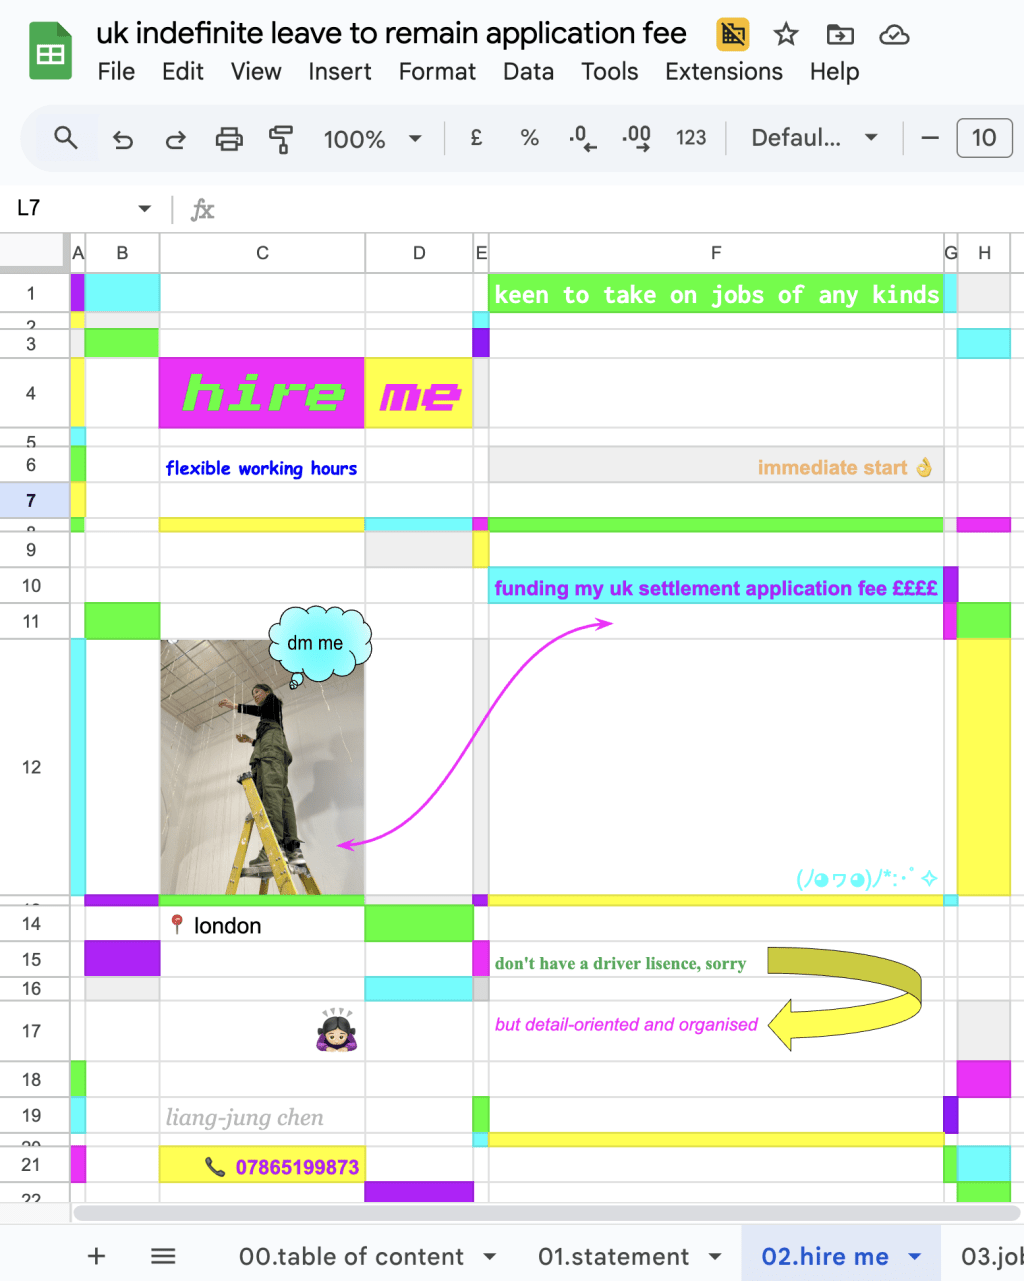Format as percent

529,138
